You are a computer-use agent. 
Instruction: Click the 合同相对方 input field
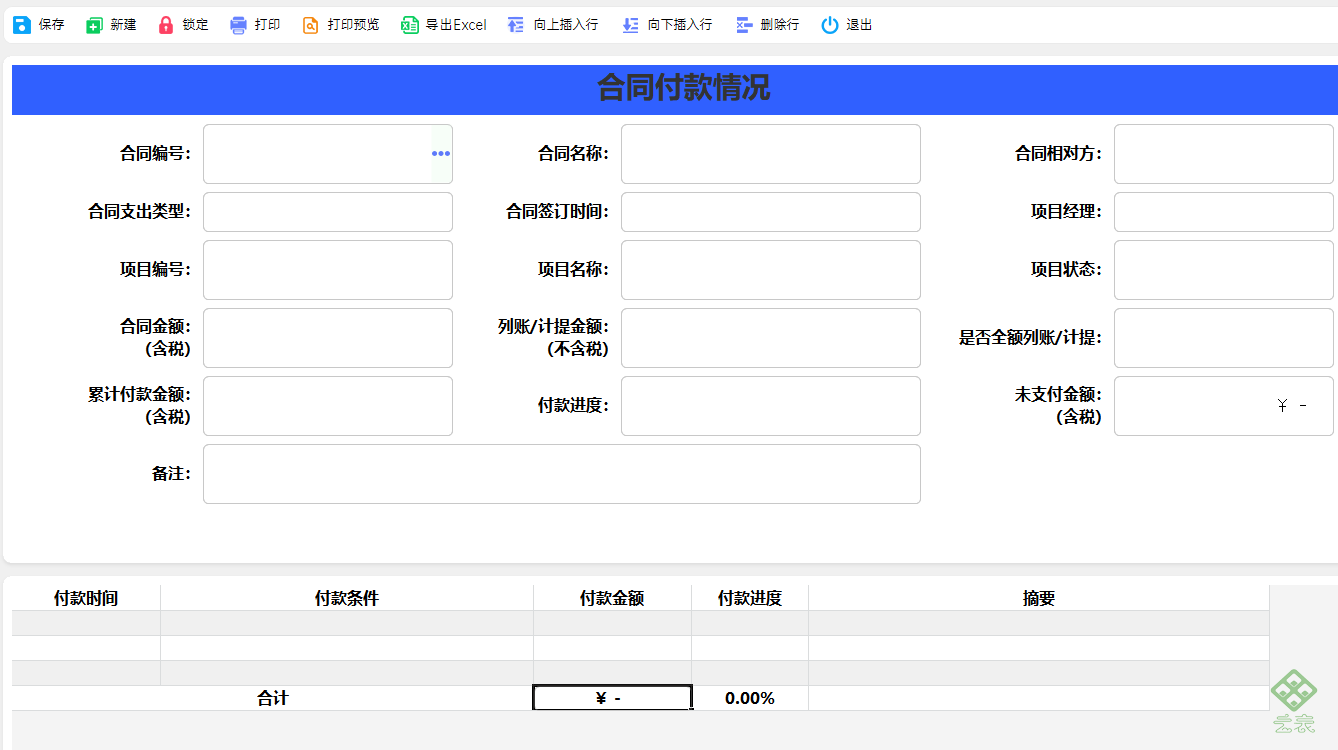click(x=1224, y=154)
